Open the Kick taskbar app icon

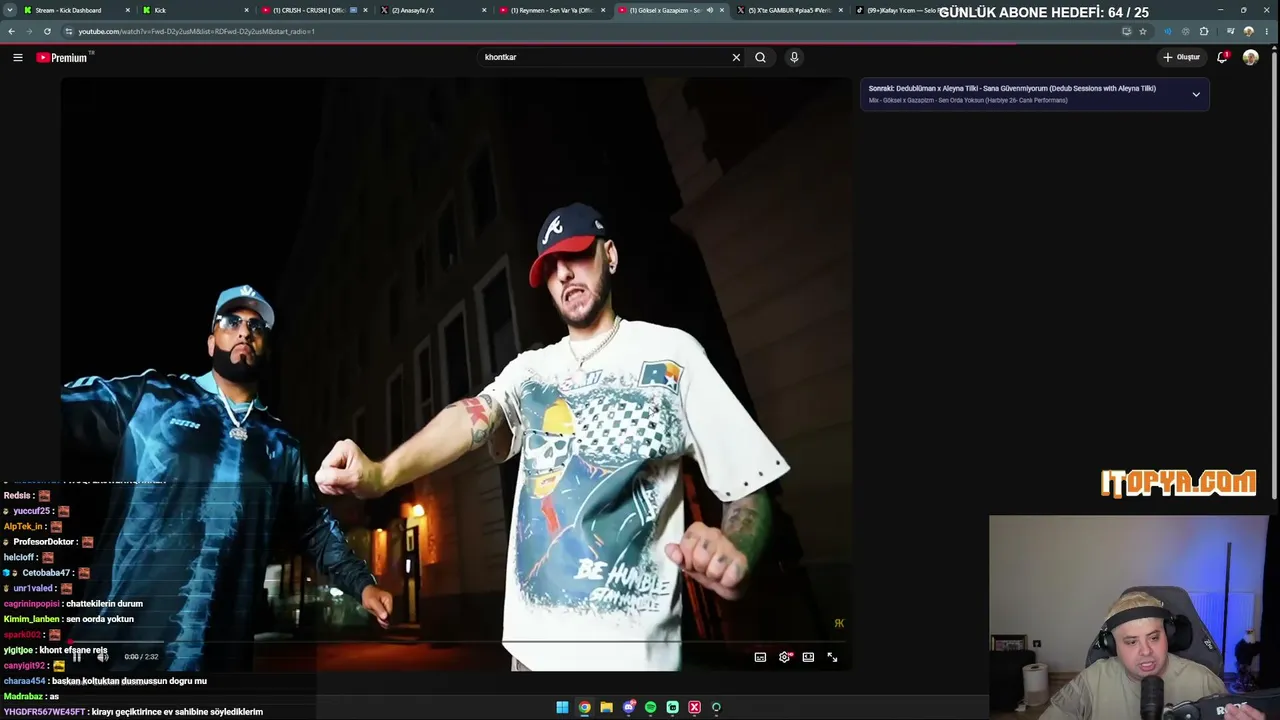[672, 707]
